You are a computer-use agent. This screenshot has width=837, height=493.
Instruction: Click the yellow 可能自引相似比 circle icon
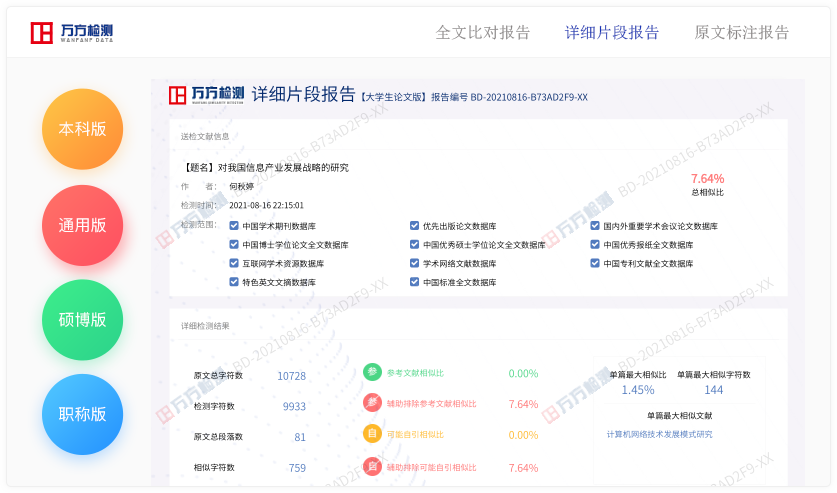pos(372,434)
